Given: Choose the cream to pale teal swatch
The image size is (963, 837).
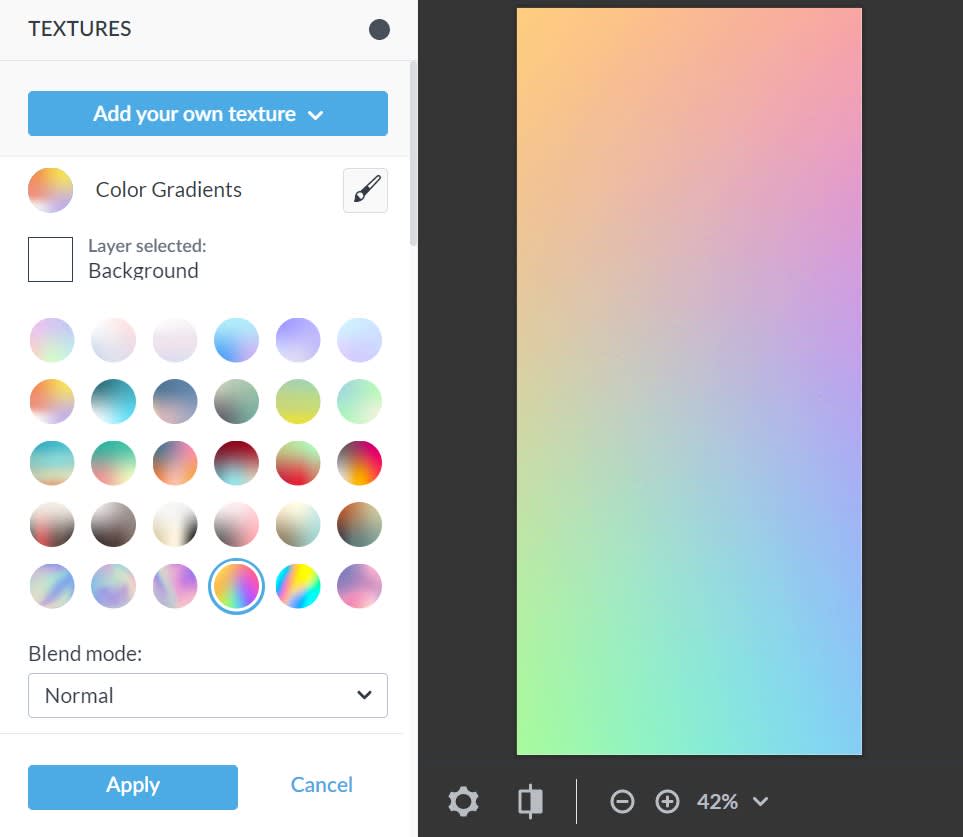Looking at the screenshot, I should click(298, 524).
